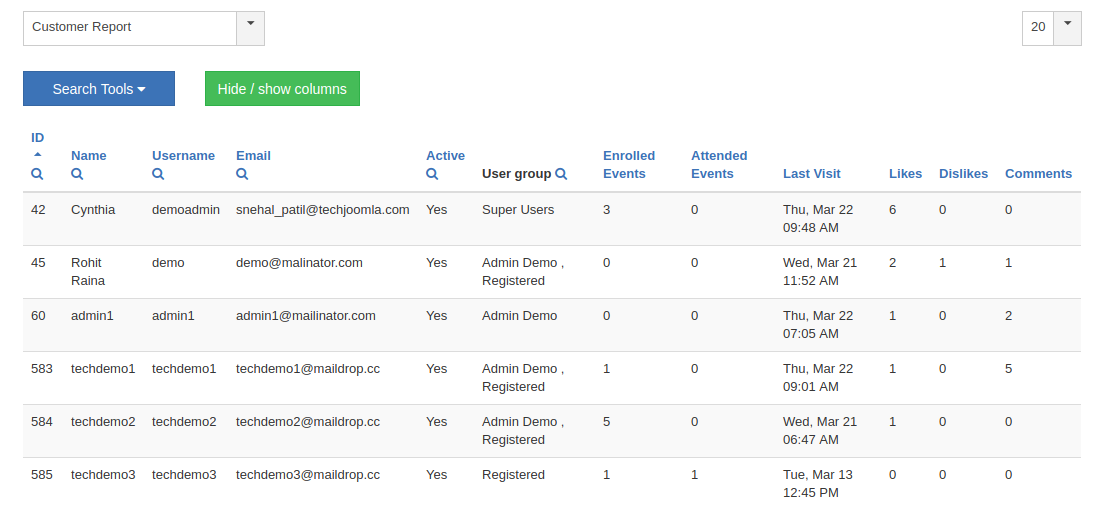Click the search icon under Active column
Image resolution: width=1103 pixels, height=523 pixels.
pos(432,174)
